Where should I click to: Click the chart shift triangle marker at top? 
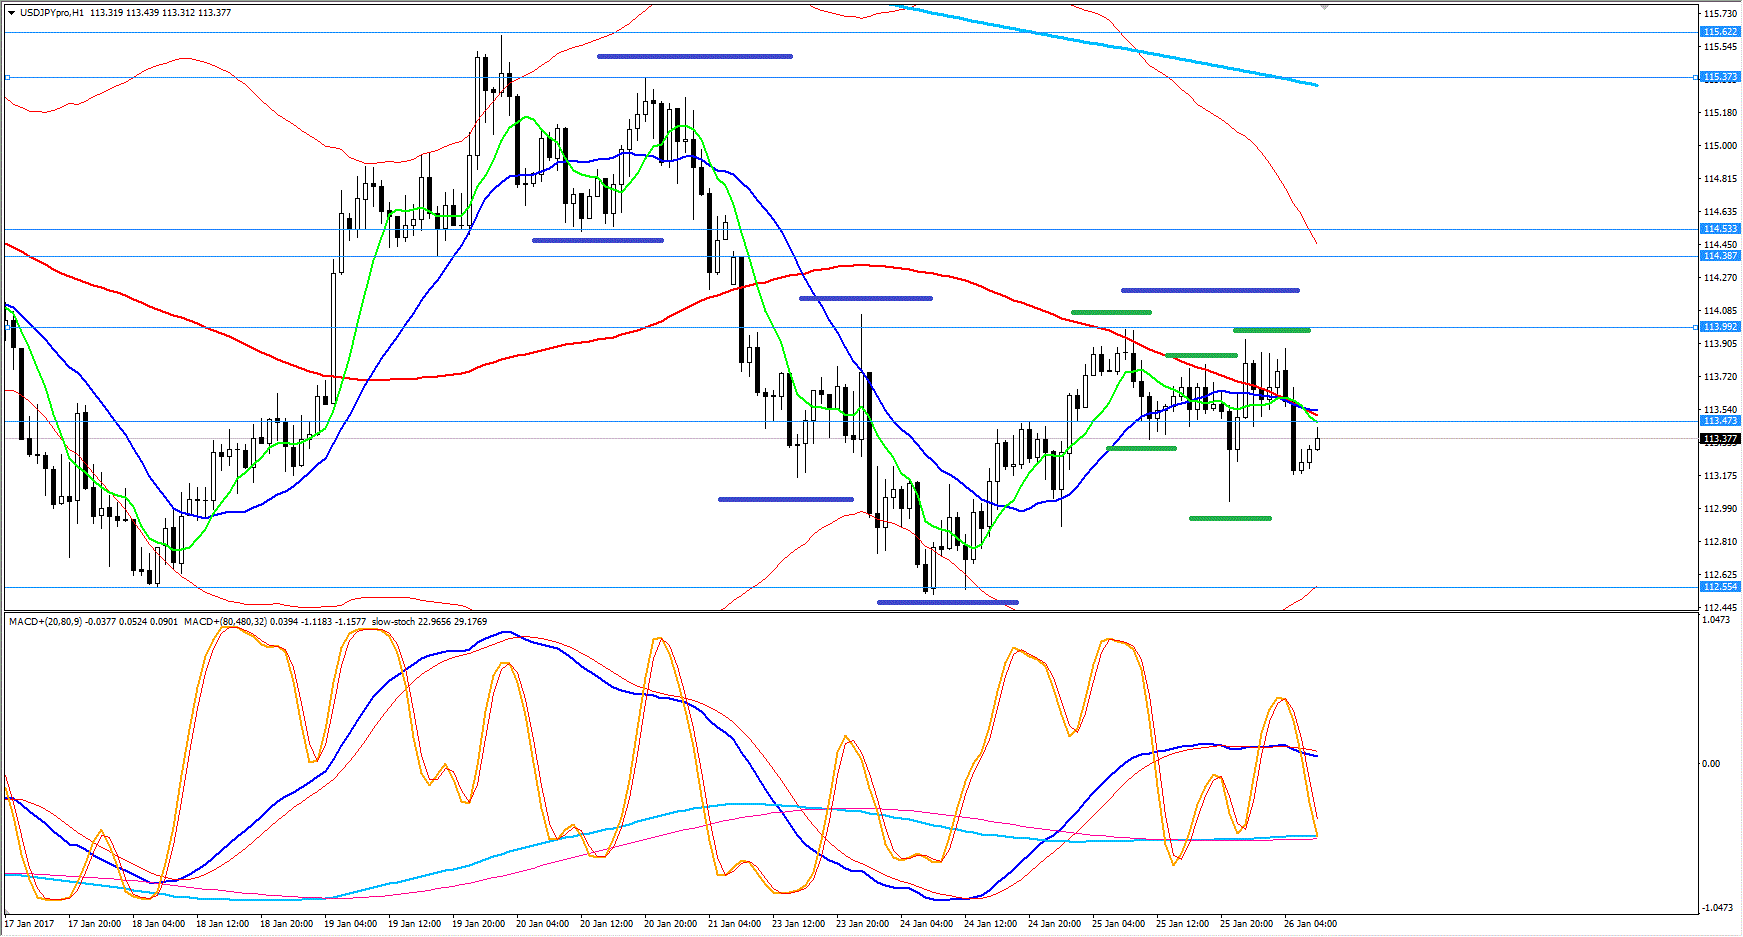tap(1325, 7)
